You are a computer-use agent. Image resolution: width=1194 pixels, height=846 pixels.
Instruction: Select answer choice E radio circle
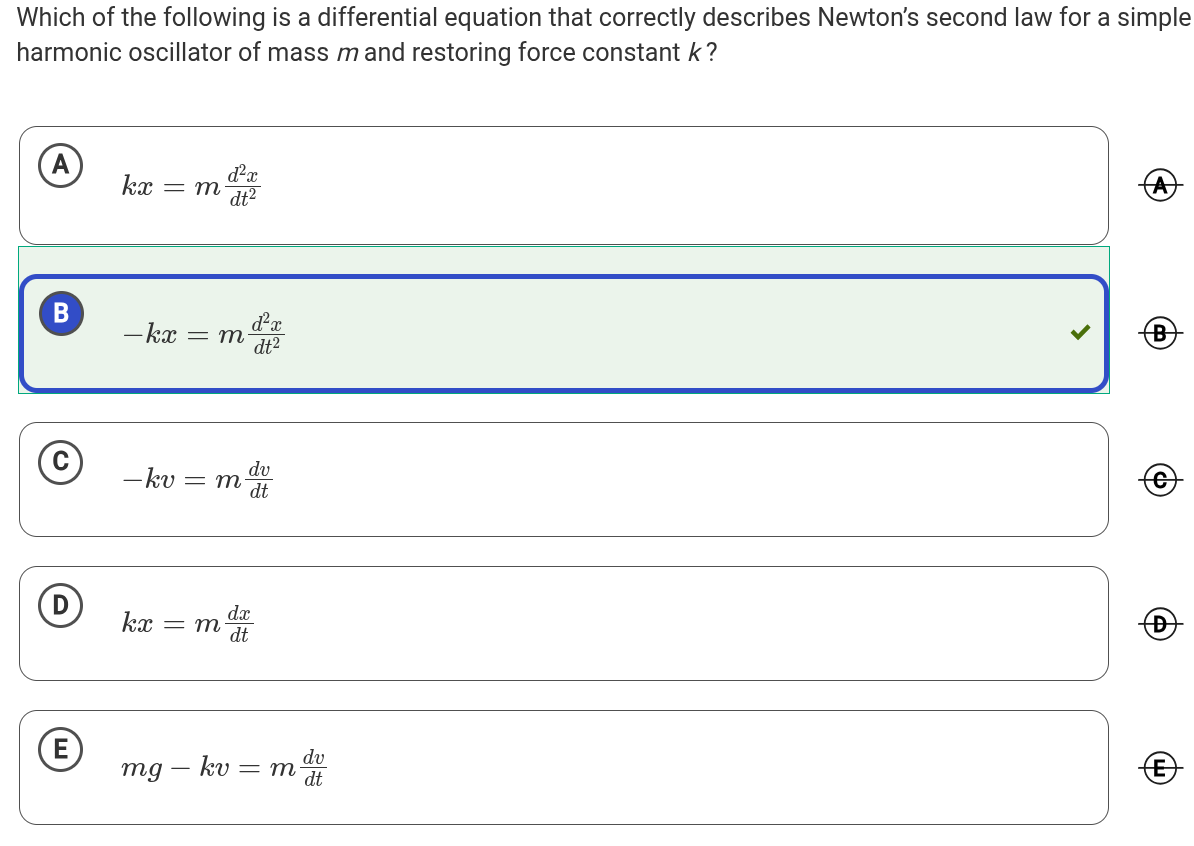tap(61, 749)
